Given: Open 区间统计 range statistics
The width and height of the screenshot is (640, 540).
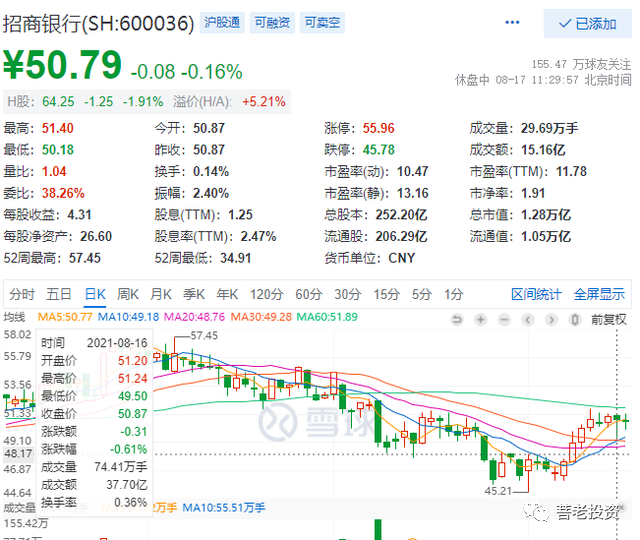Looking at the screenshot, I should pyautogui.click(x=536, y=294).
